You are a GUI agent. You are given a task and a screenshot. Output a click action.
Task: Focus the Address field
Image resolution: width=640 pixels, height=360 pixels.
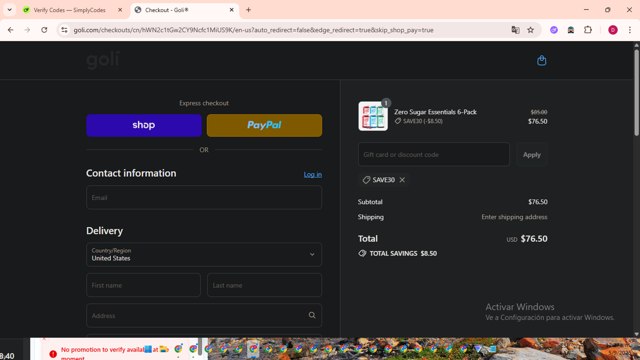coord(204,316)
